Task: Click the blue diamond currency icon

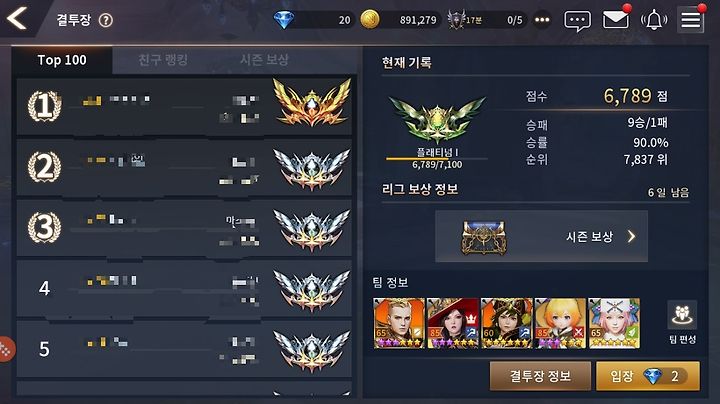Action: [x=284, y=20]
